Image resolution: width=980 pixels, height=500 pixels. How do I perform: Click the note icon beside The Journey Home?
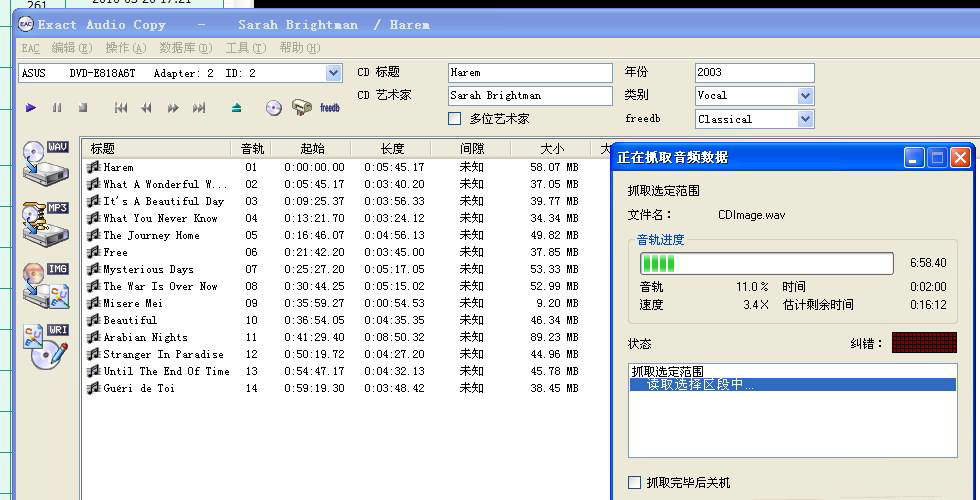point(94,235)
